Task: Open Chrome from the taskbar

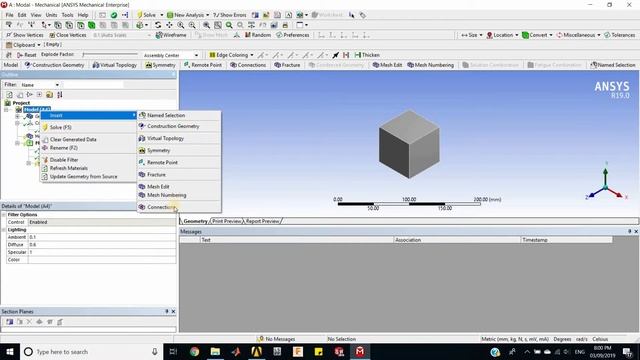Action: [x=194, y=351]
